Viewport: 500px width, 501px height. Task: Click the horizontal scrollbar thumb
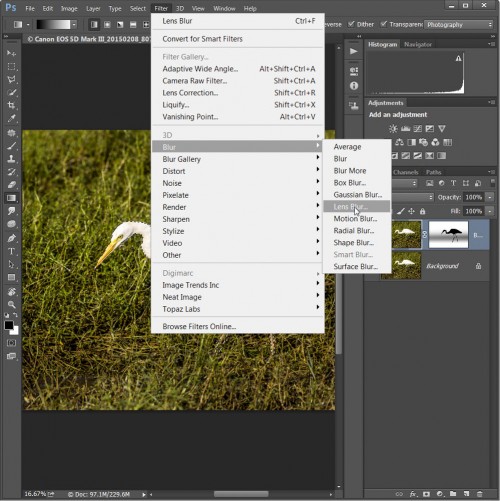point(241,494)
